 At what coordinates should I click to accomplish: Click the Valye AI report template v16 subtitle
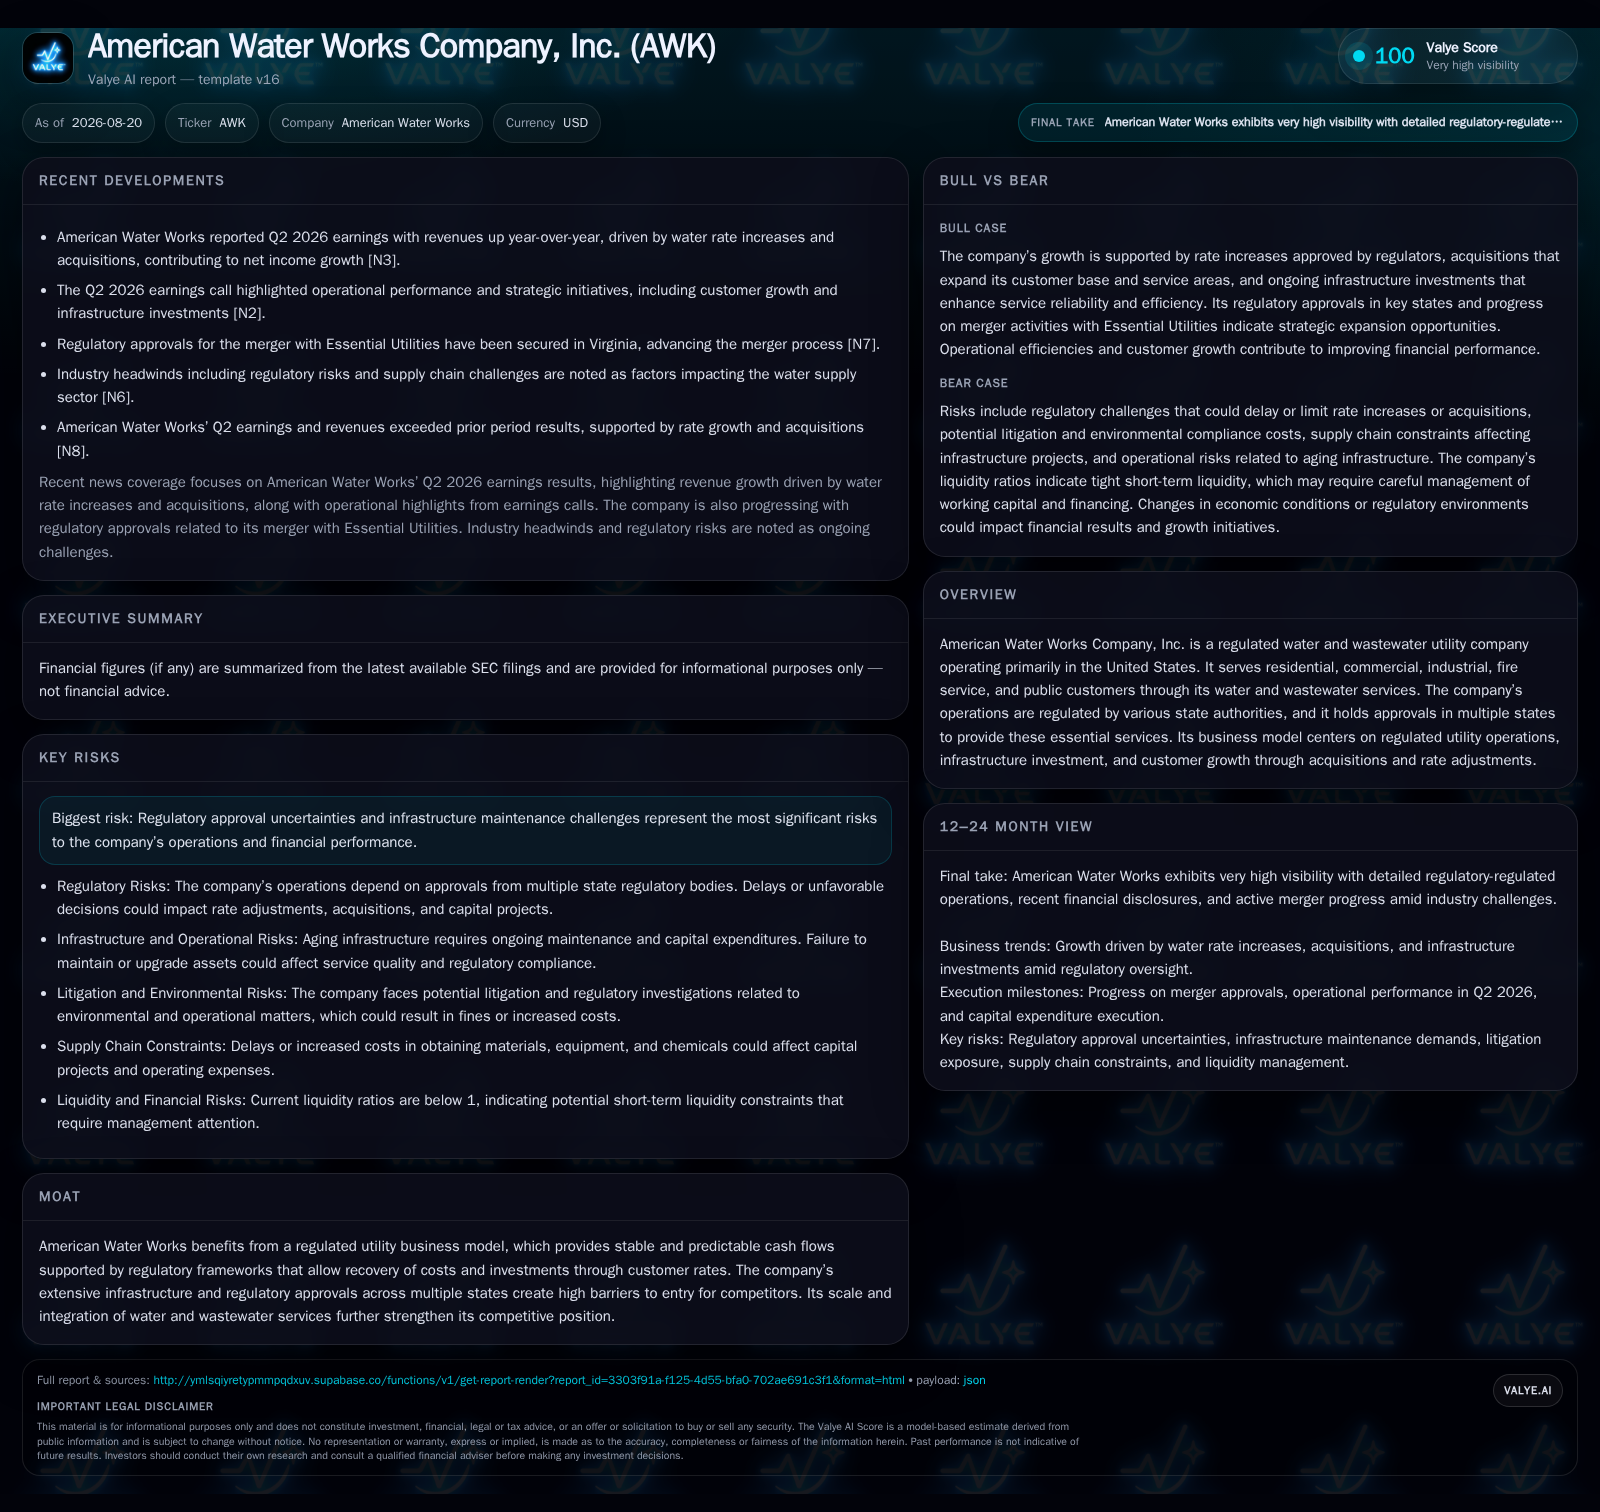tap(184, 80)
